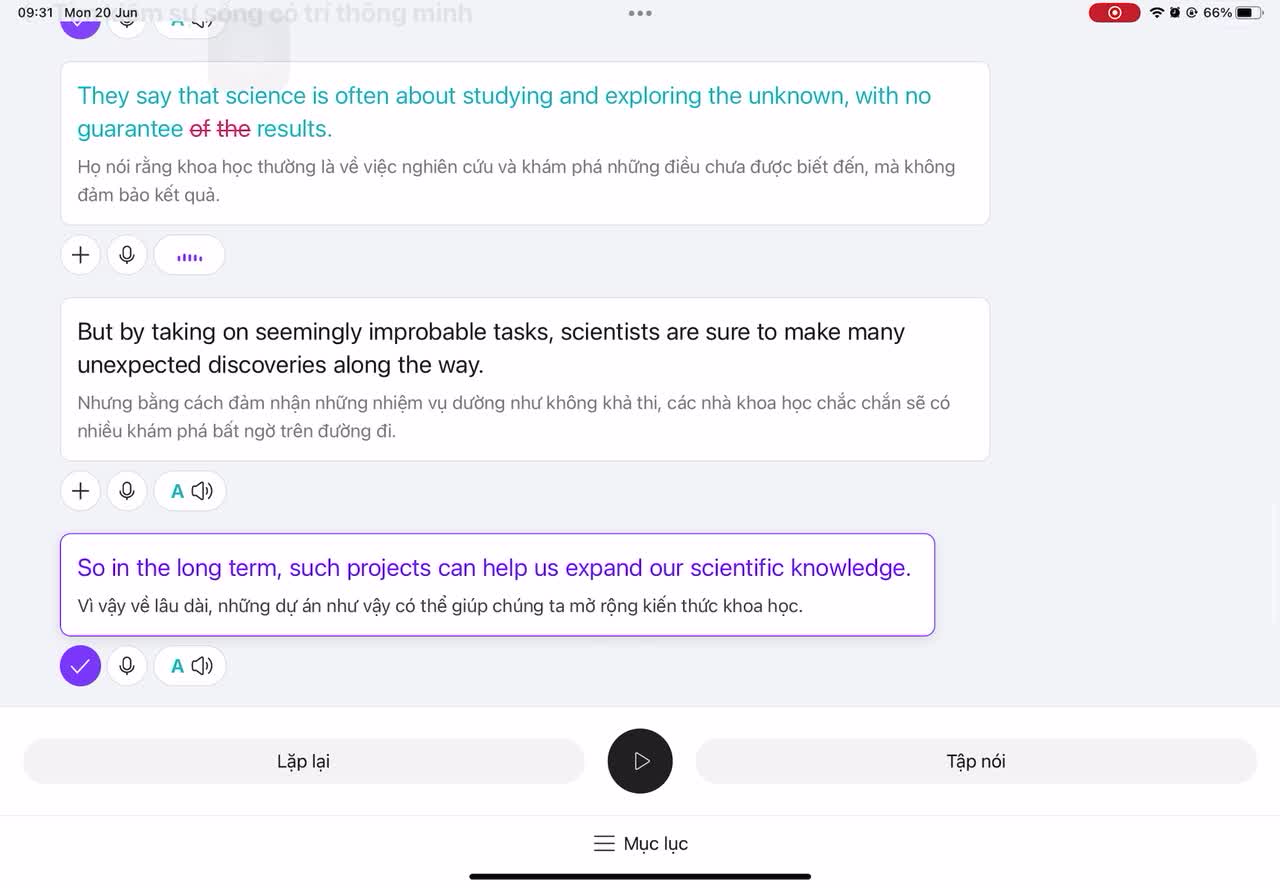Open the "Mục lục" table of contents
Image resolution: width=1280 pixels, height=888 pixels.
(x=640, y=844)
